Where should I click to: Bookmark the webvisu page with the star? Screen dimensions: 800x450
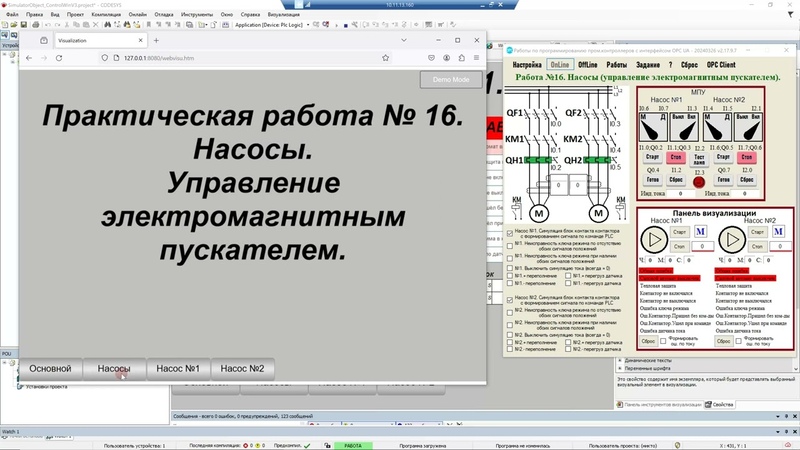(386, 58)
